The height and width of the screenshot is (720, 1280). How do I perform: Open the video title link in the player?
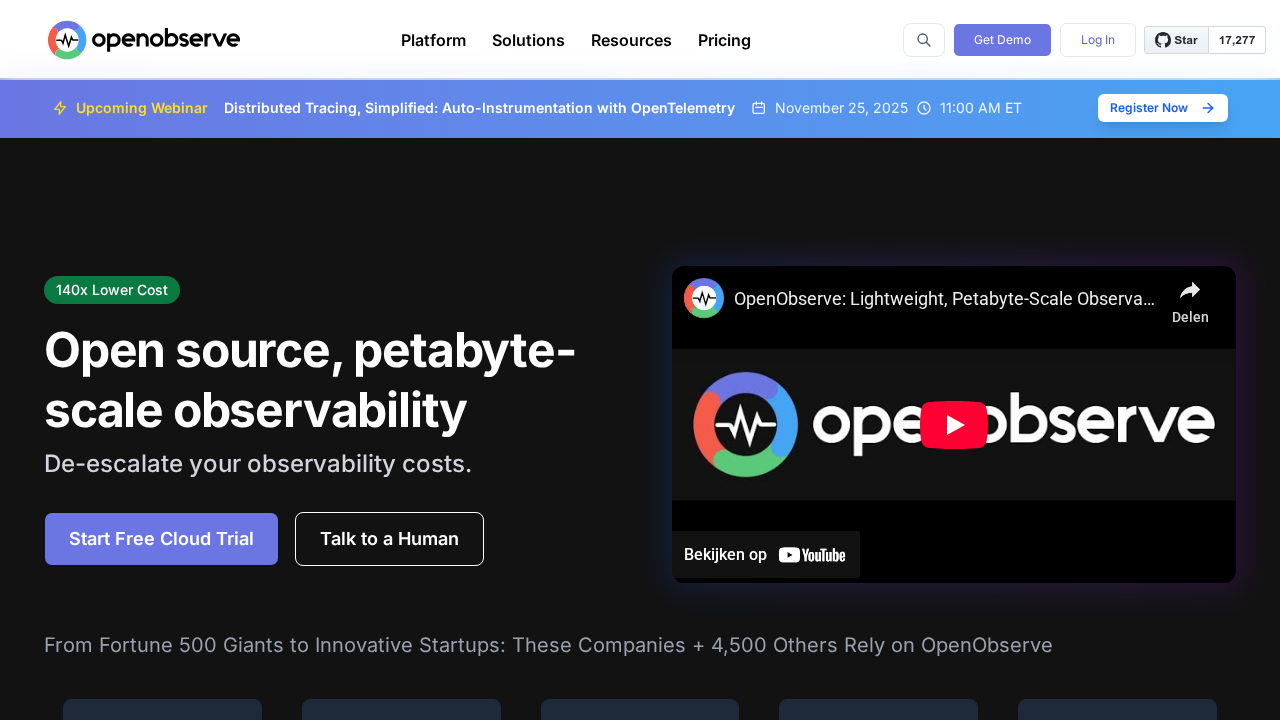[944, 298]
